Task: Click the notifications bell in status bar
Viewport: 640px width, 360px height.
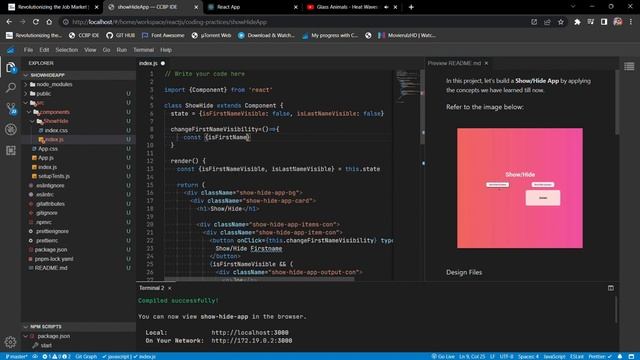Action: 620,356
